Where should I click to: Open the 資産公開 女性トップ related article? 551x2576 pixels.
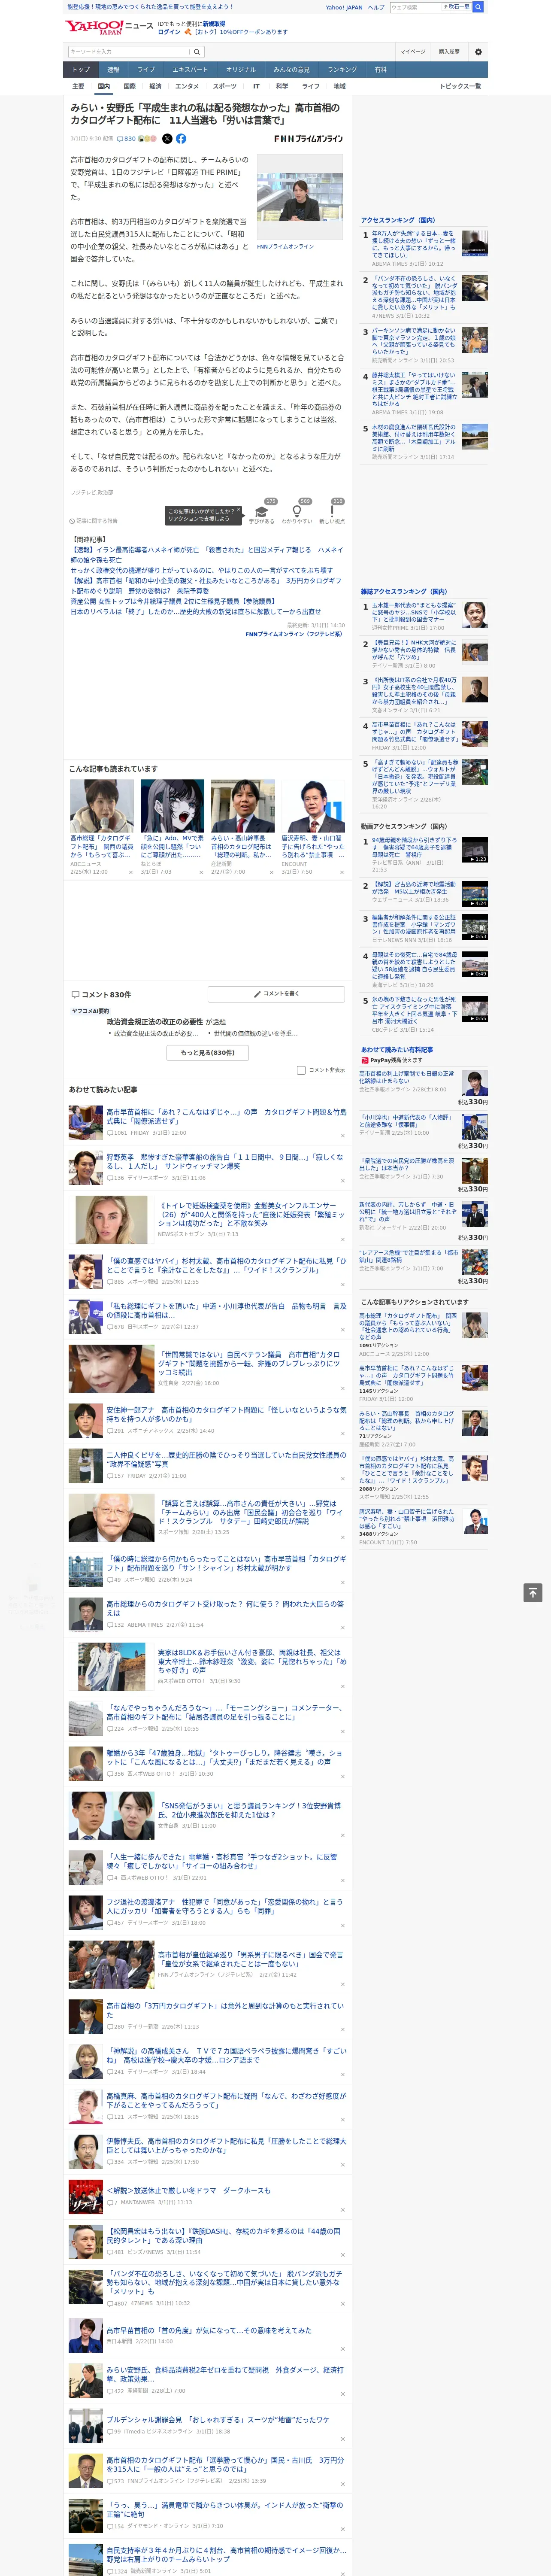tap(173, 602)
